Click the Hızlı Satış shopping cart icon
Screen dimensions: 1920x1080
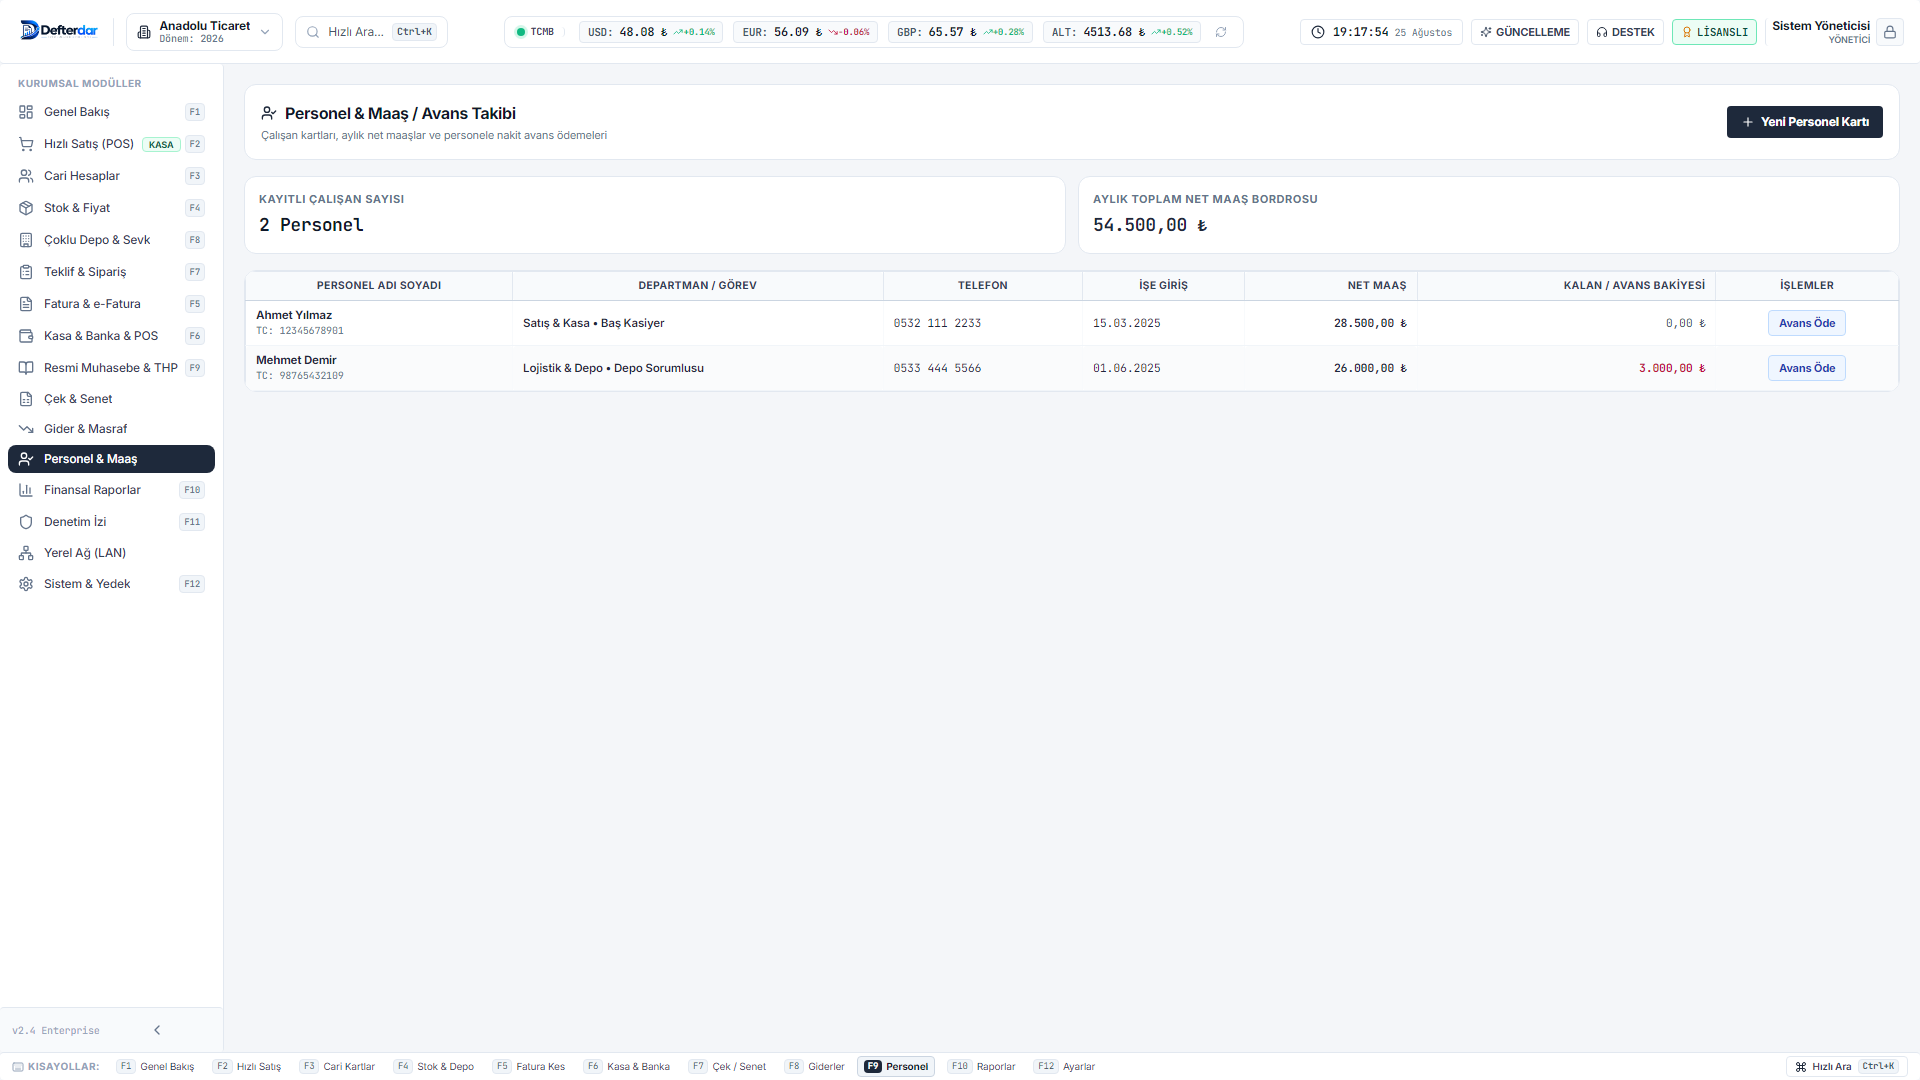26,144
